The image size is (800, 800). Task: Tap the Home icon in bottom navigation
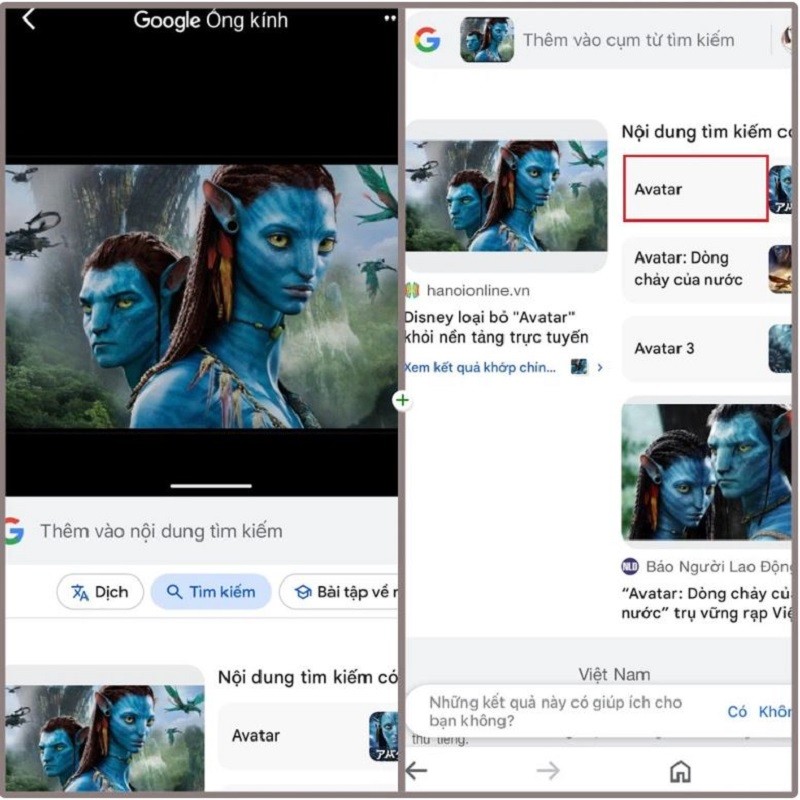(679, 772)
